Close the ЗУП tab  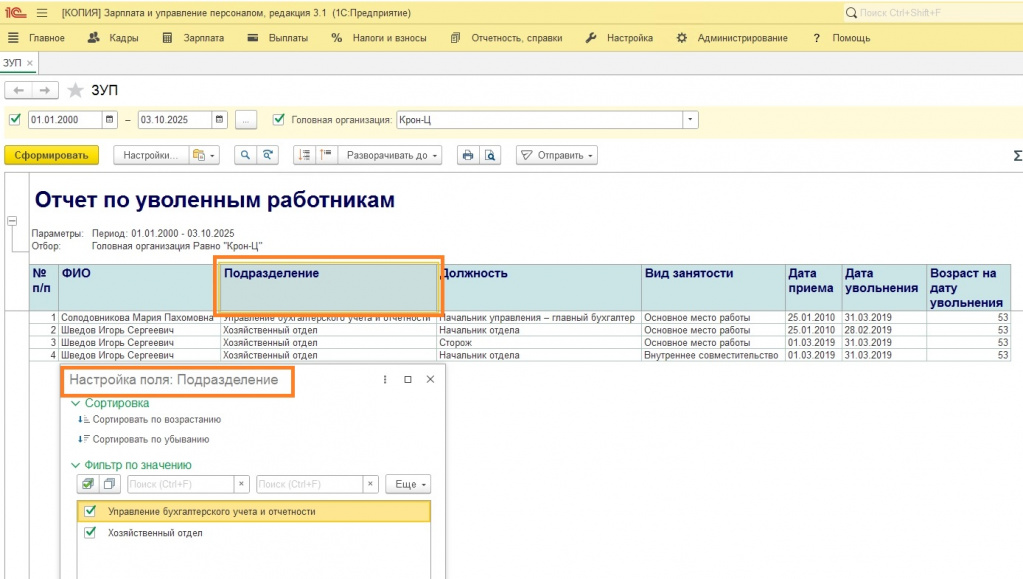pyautogui.click(x=29, y=63)
